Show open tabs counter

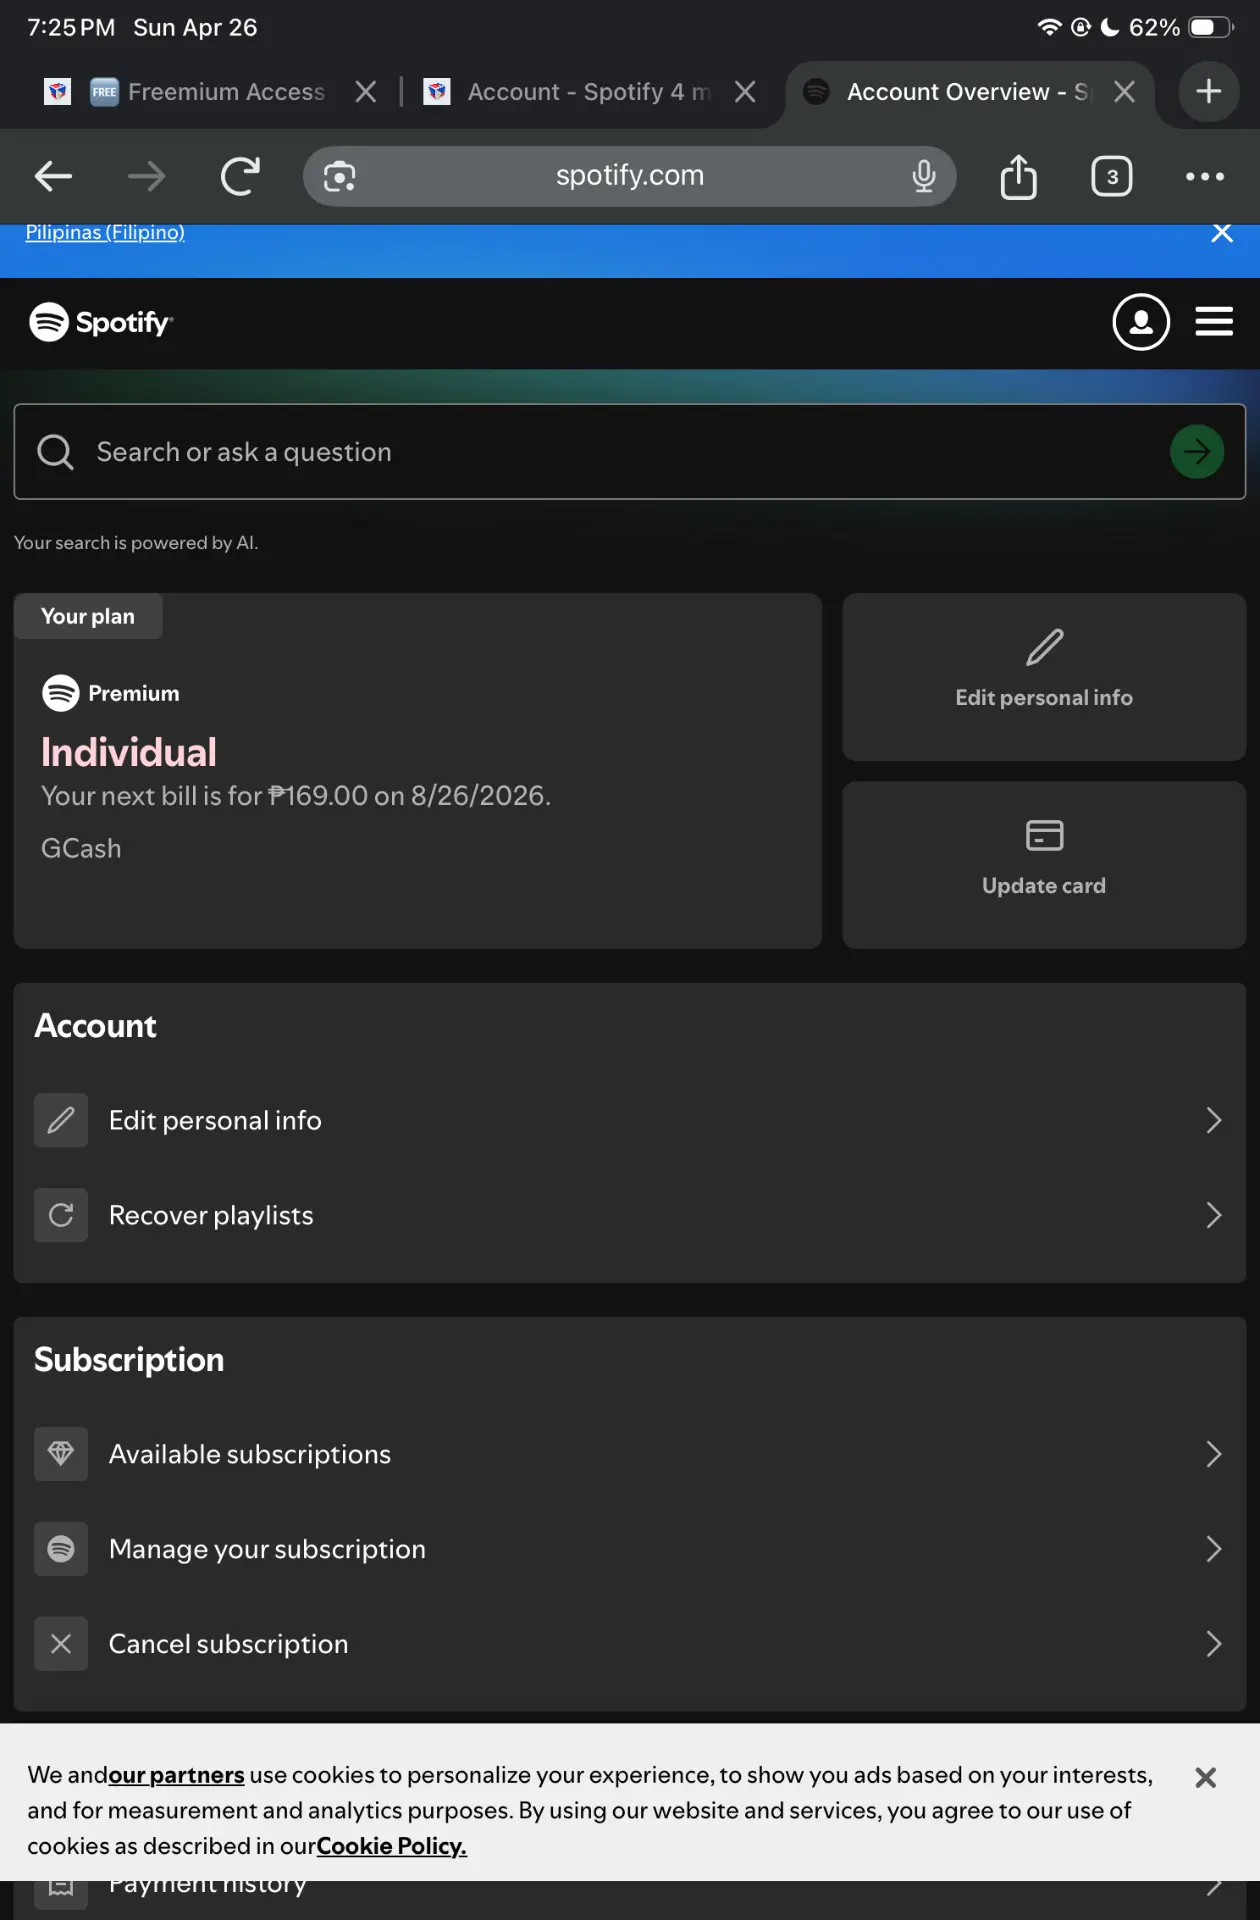click(1111, 177)
